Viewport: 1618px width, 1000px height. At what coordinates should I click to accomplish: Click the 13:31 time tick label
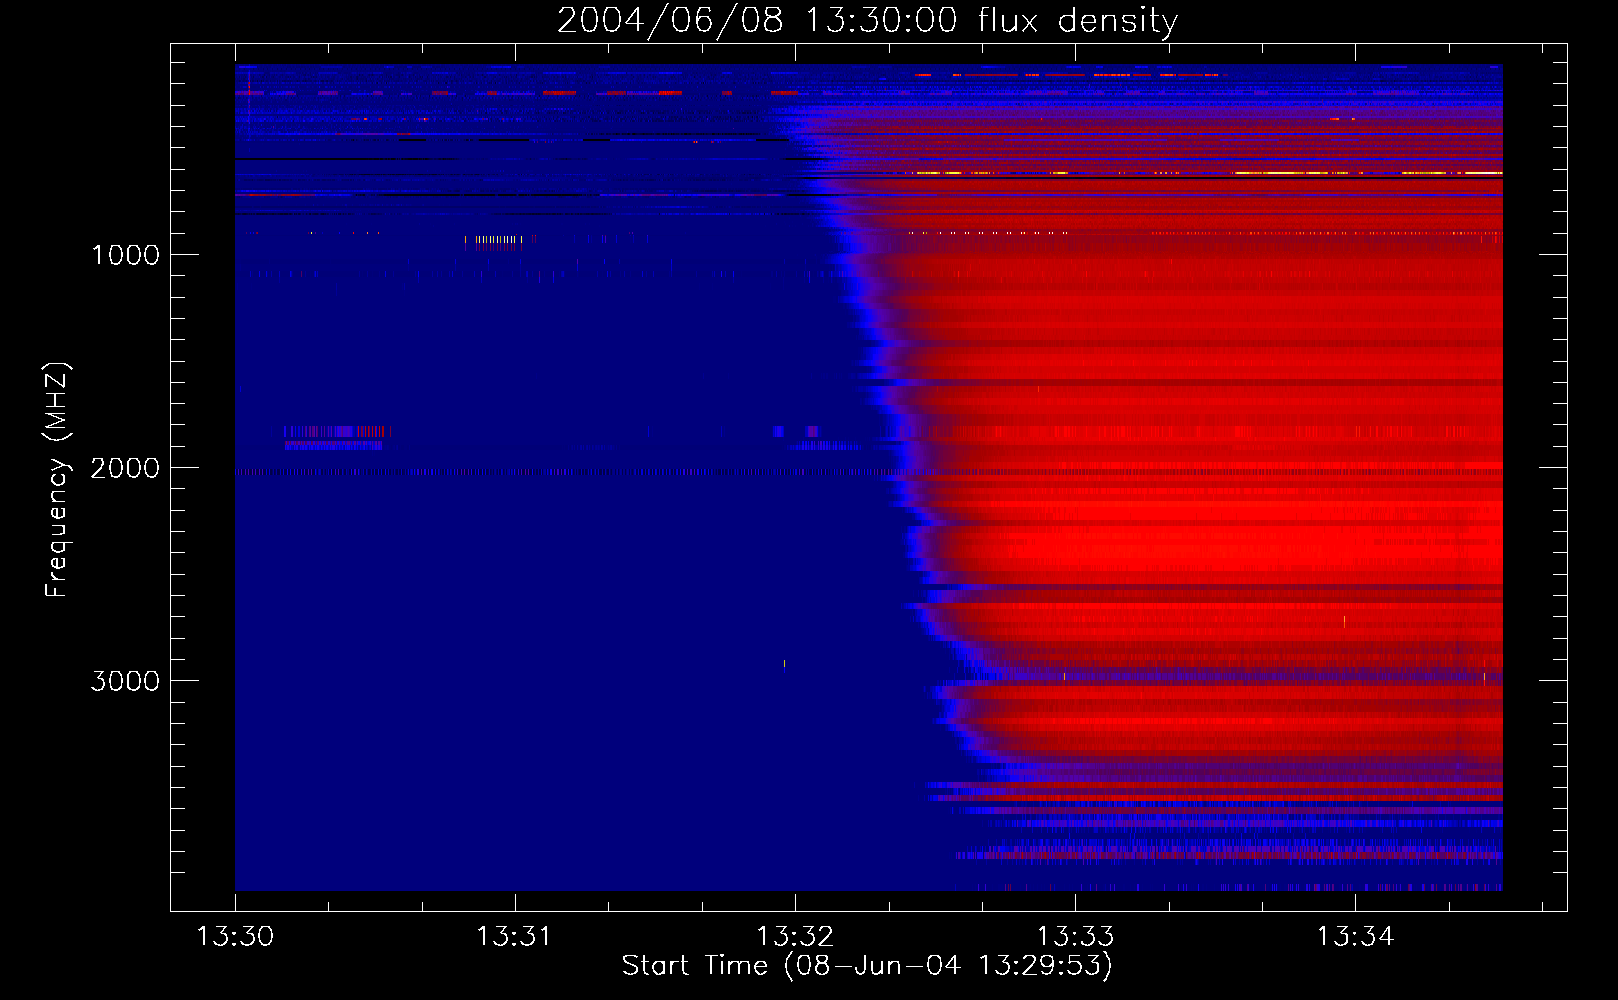(x=515, y=937)
